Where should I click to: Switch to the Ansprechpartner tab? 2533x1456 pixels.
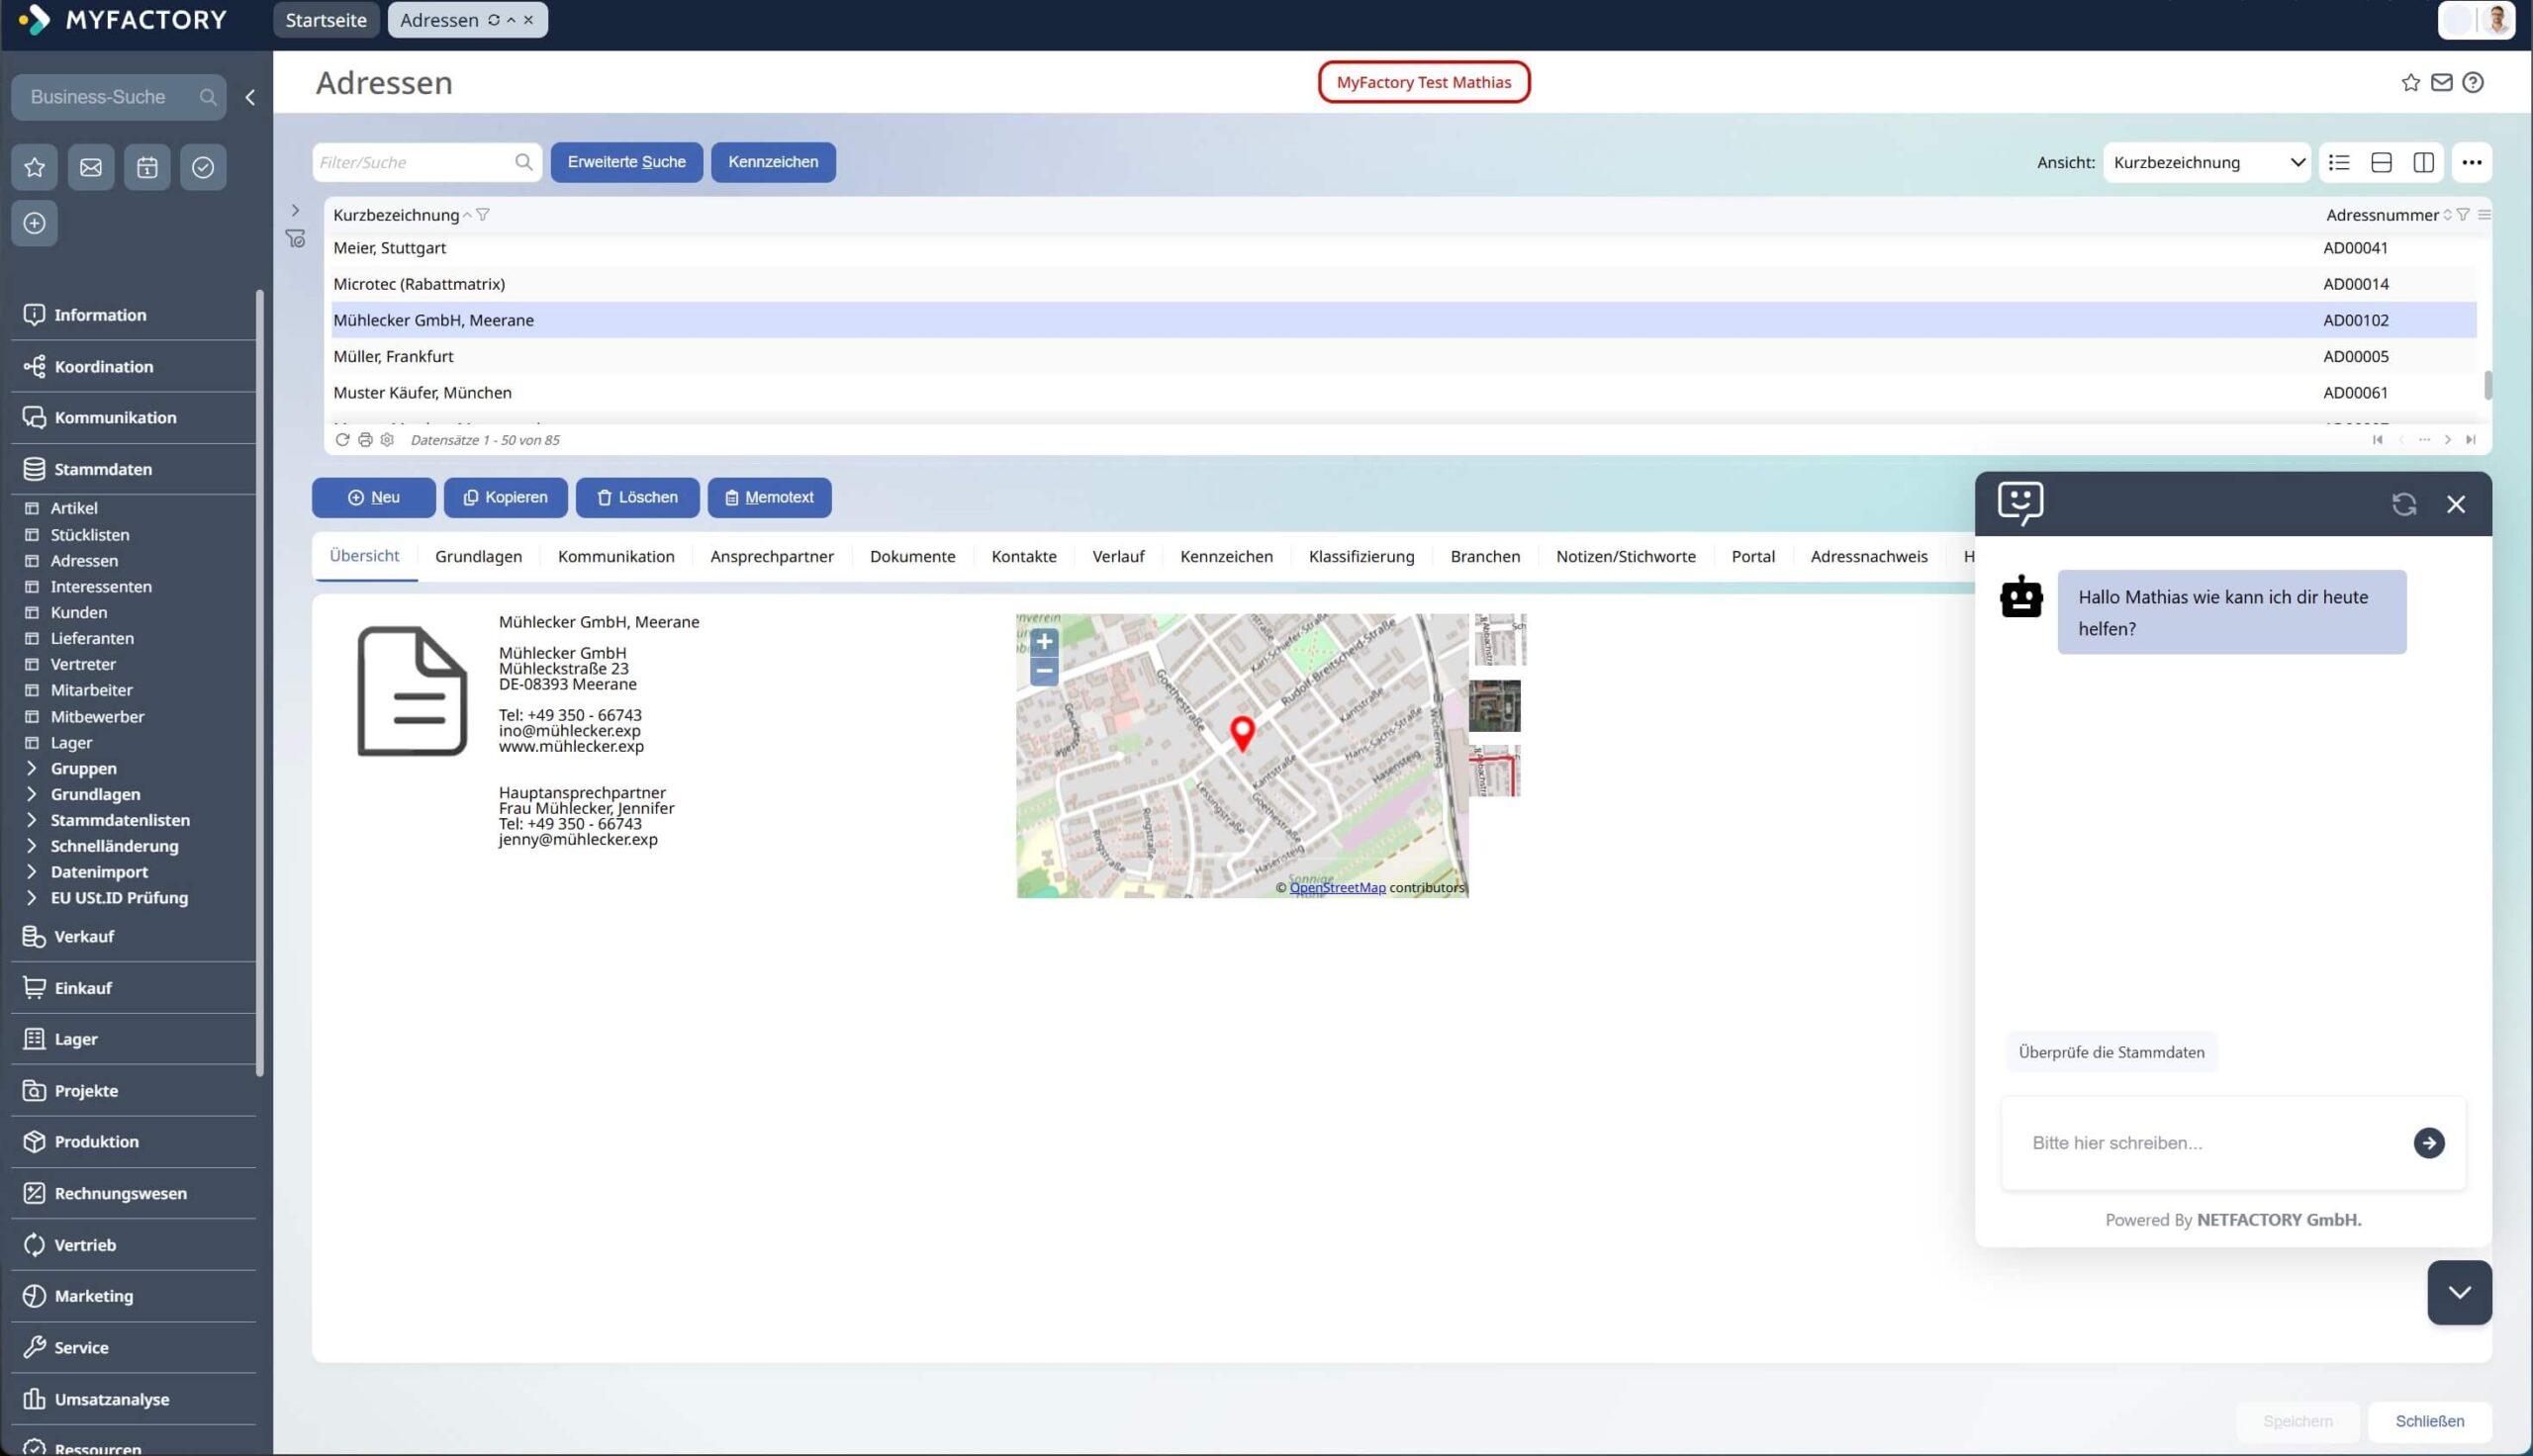pos(771,556)
